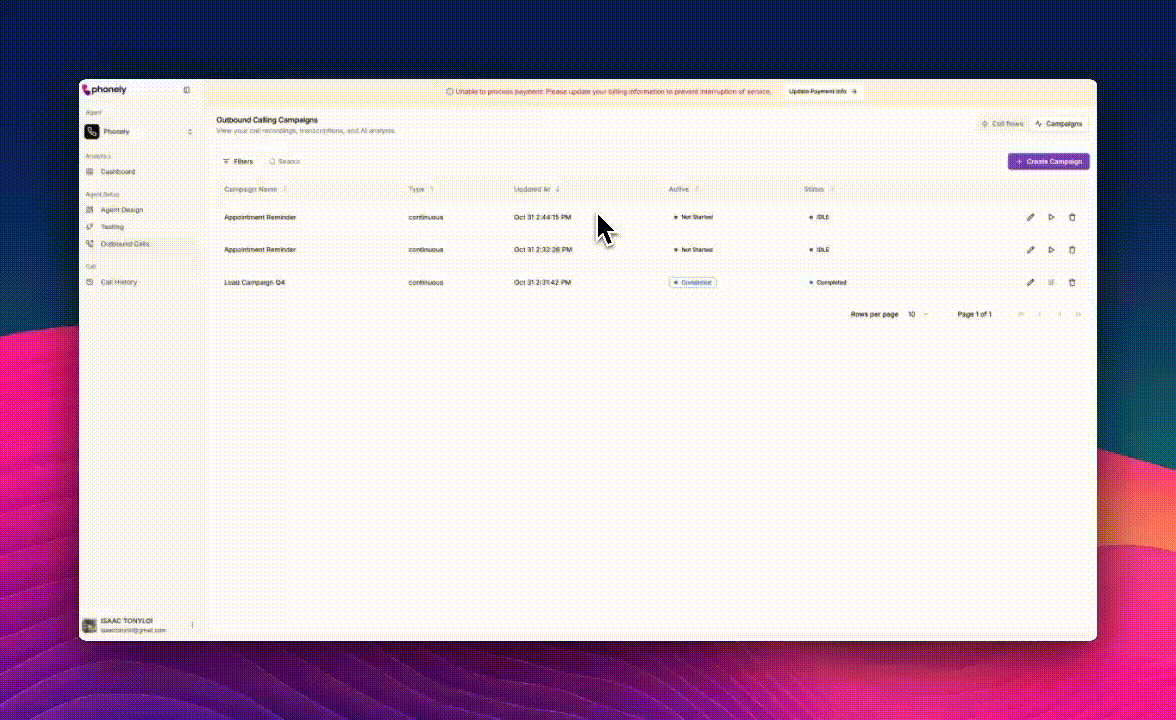Switch to the Campaigns tab
This screenshot has width=1176, height=720.
(1058, 124)
